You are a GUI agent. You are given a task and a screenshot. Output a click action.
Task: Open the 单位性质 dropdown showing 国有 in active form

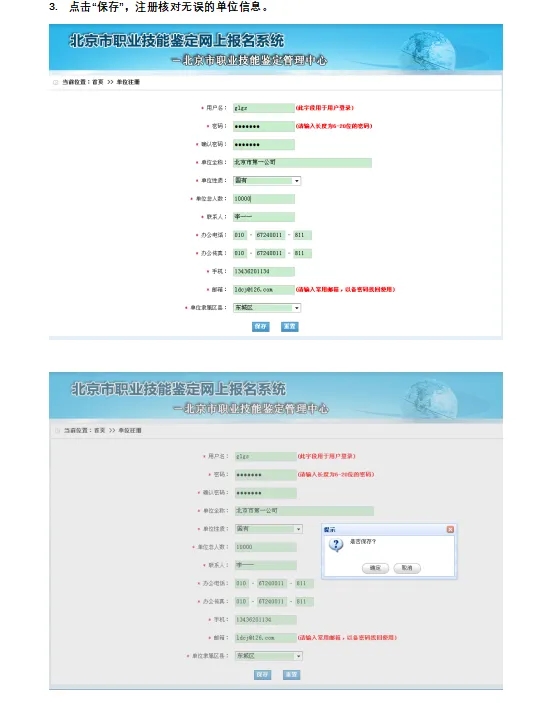pos(267,181)
